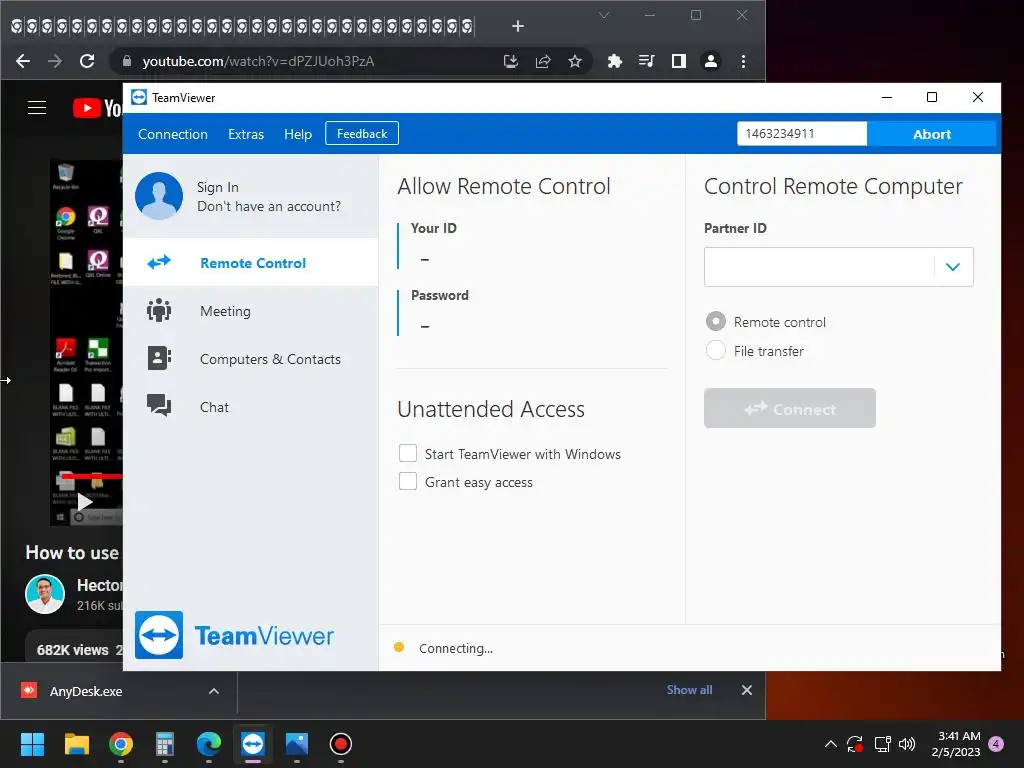Click the Remote Control arrows icon
The width and height of the screenshot is (1024, 768).
(159, 262)
